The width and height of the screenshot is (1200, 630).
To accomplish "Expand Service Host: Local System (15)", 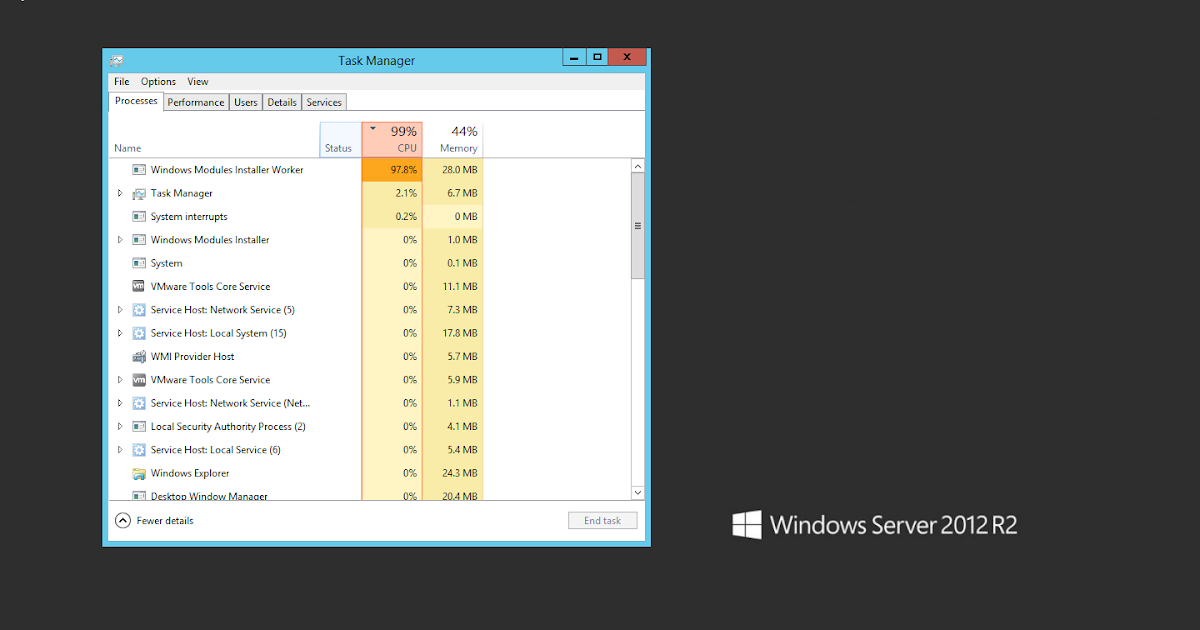I will point(120,333).
